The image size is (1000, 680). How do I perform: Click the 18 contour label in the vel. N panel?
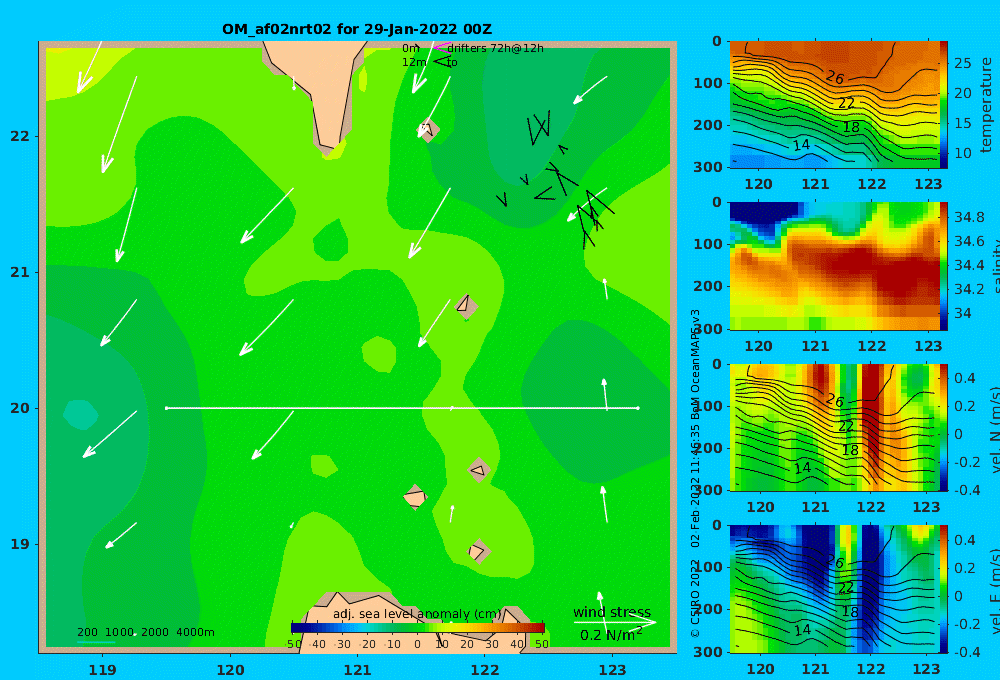point(850,450)
